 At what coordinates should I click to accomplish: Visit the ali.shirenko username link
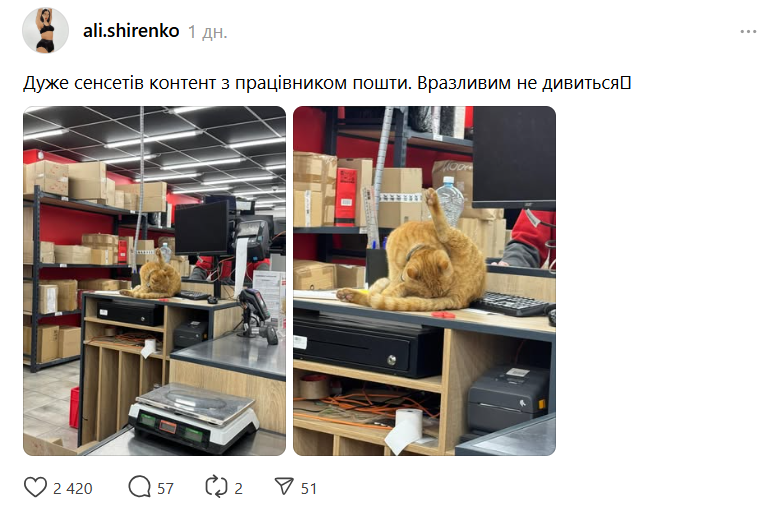[131, 31]
